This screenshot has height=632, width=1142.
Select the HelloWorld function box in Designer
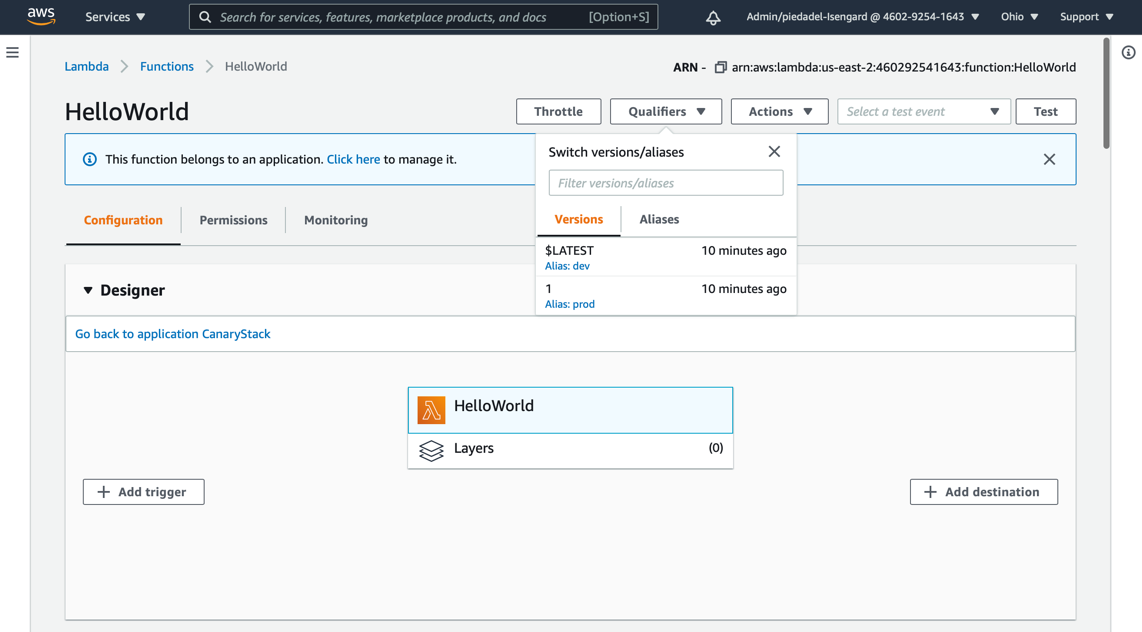point(570,410)
